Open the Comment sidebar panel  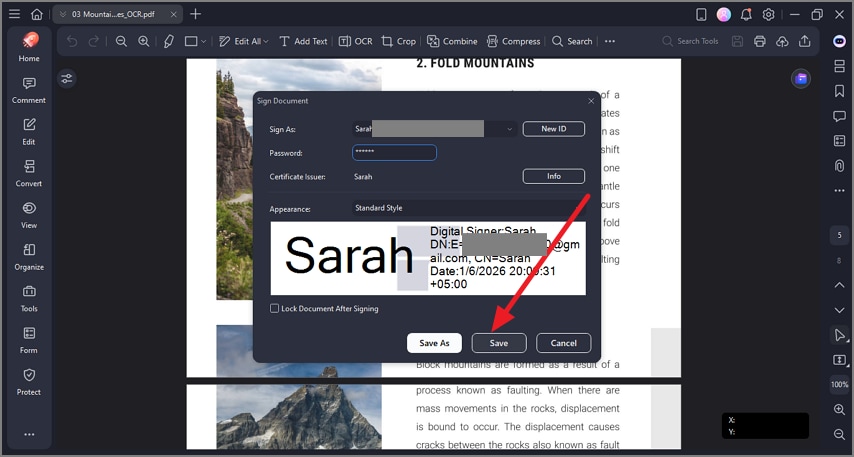tap(29, 90)
